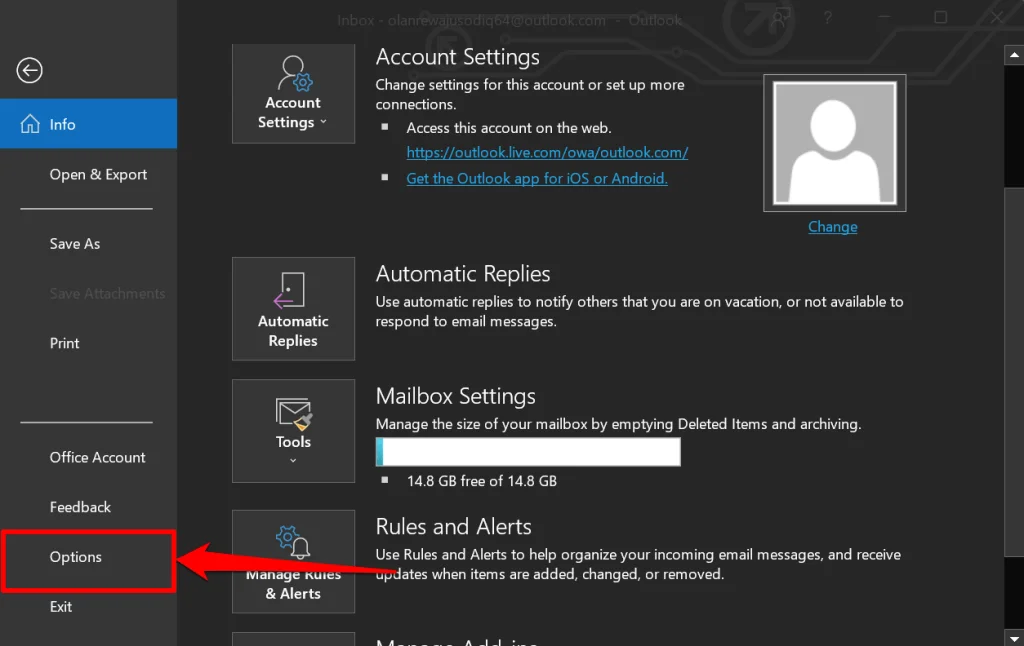This screenshot has height=646, width=1024.
Task: Click the account icon in the title bar
Action: click(780, 18)
